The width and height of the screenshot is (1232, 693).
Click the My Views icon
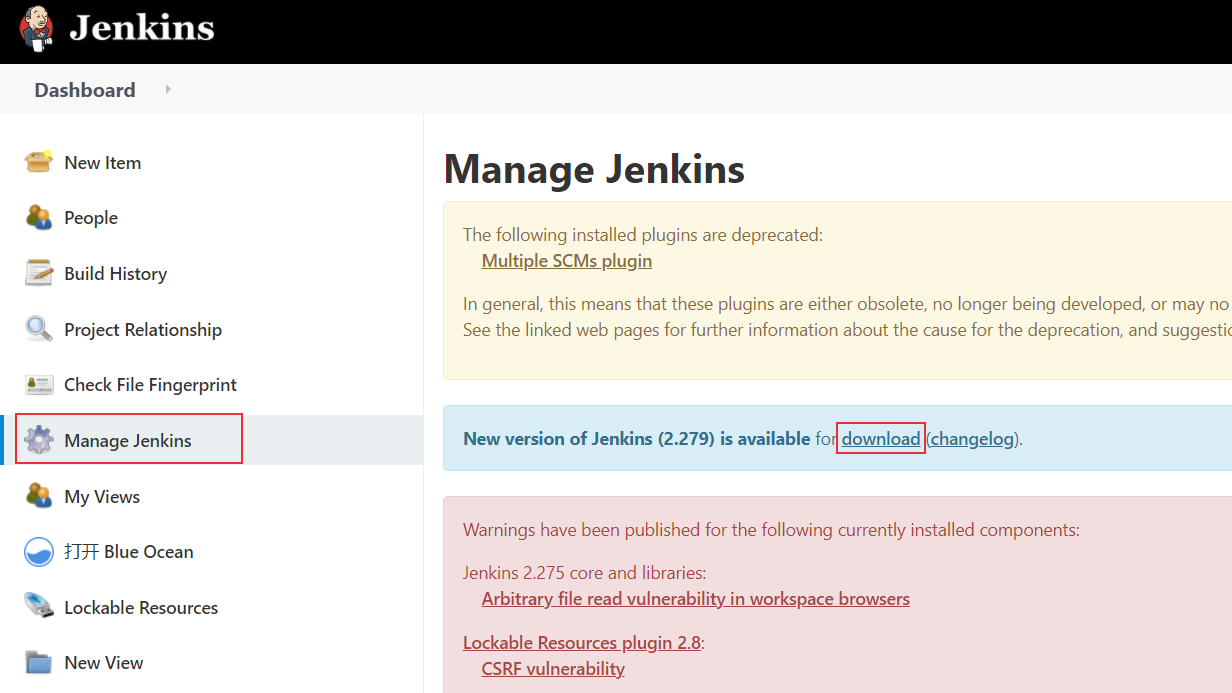click(39, 496)
